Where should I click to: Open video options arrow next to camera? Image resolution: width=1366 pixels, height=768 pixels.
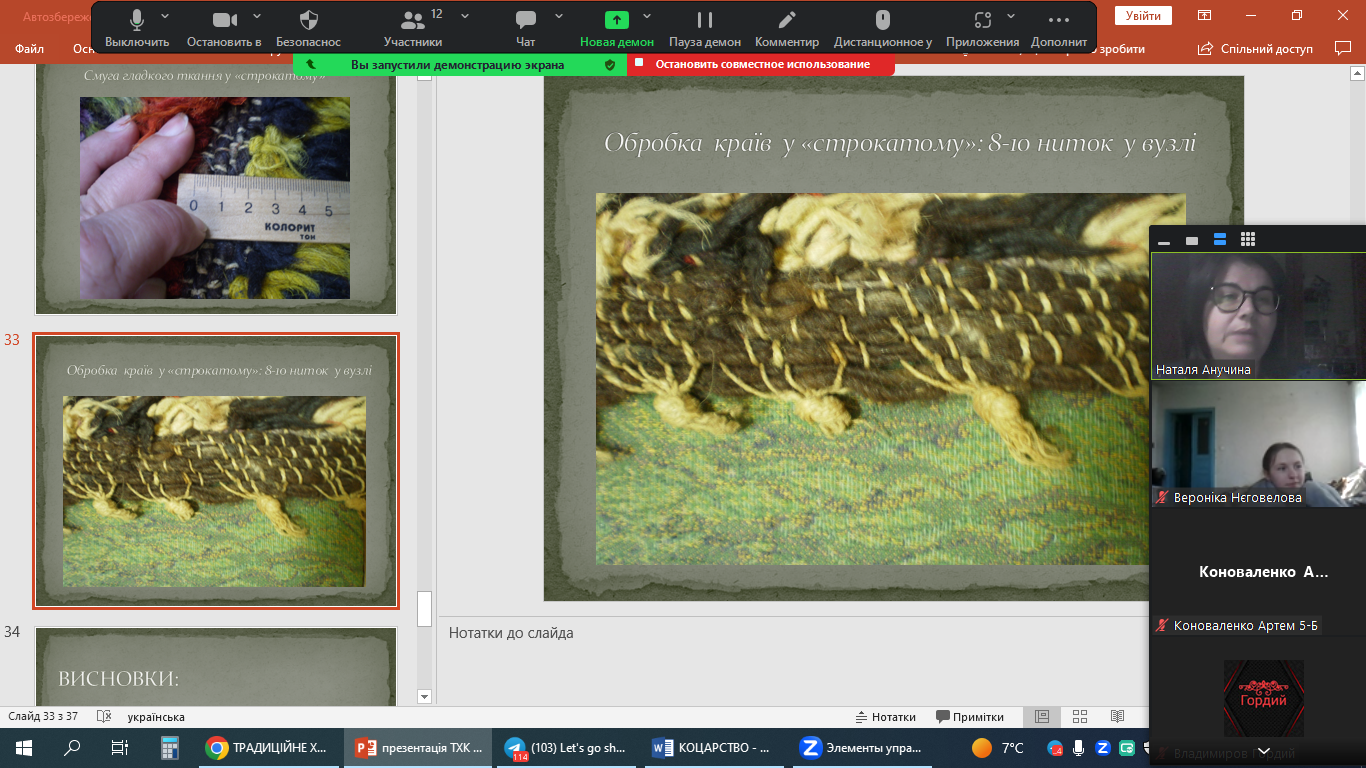[x=257, y=16]
